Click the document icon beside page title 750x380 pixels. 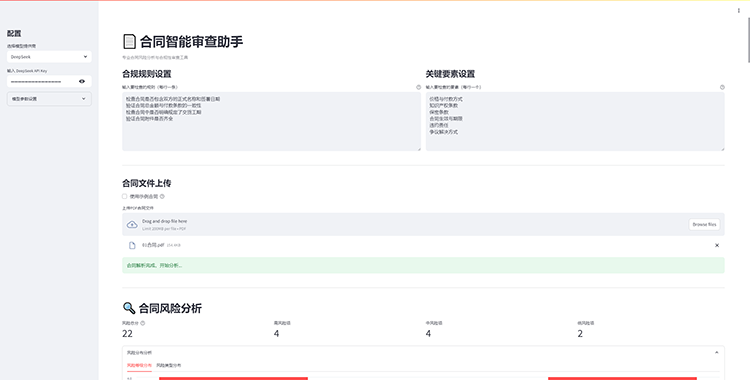point(129,42)
